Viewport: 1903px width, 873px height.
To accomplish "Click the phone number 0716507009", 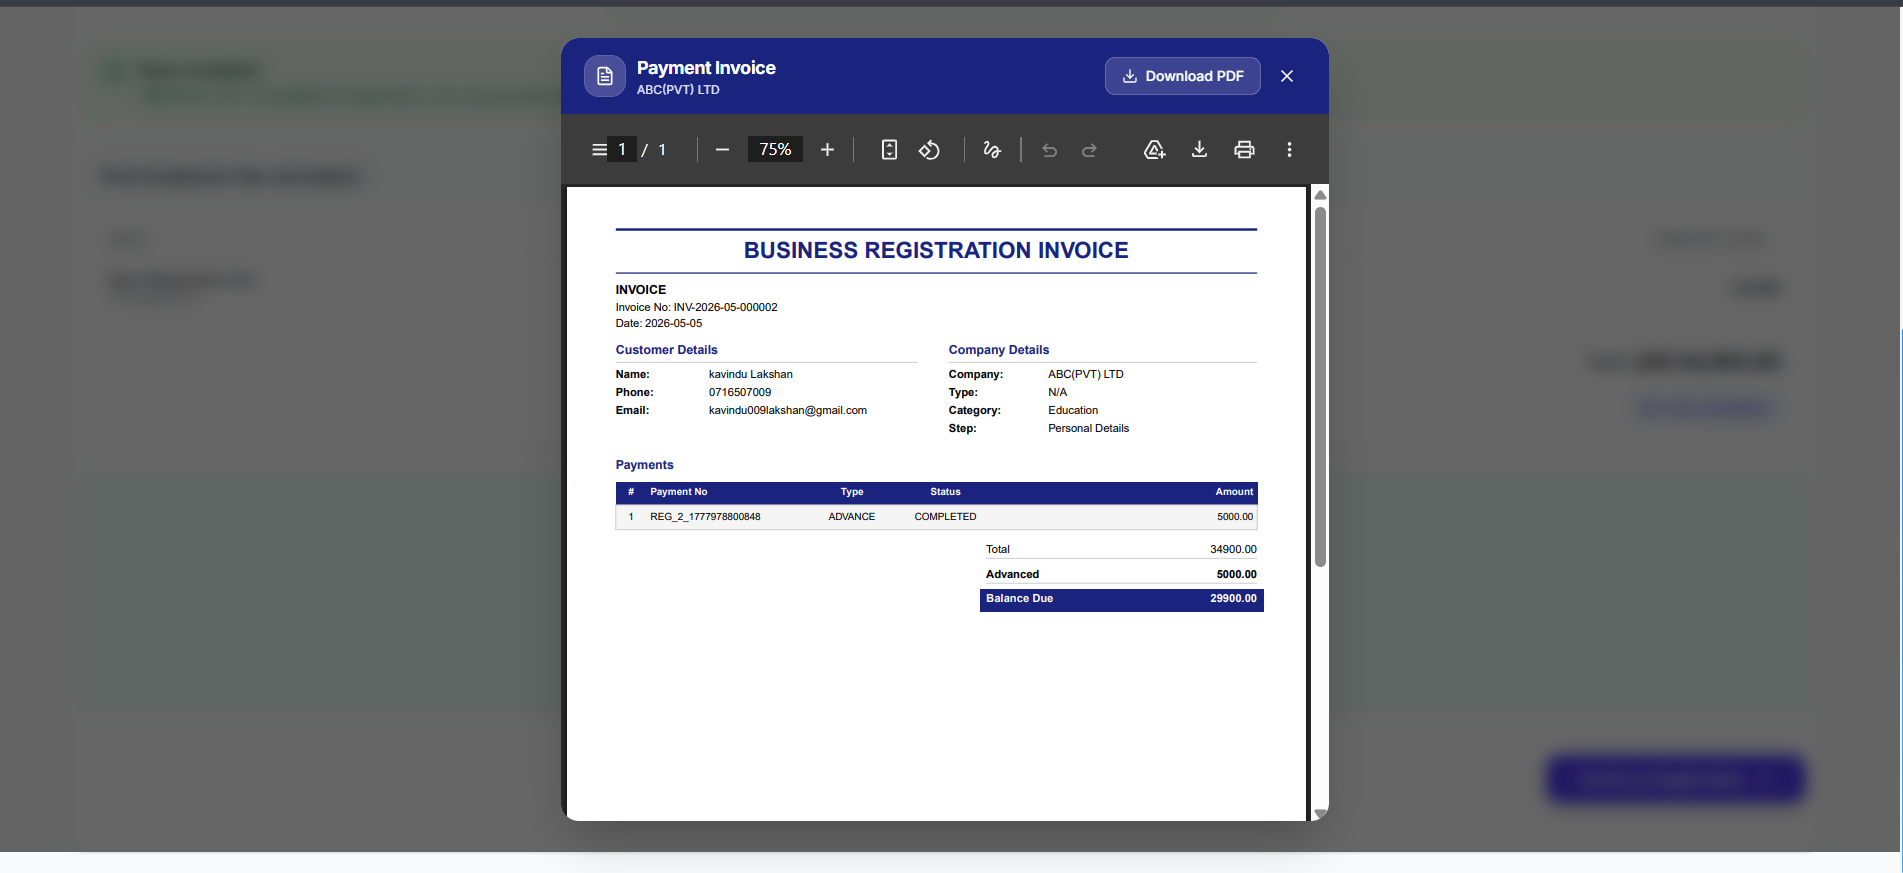I will 740,393.
